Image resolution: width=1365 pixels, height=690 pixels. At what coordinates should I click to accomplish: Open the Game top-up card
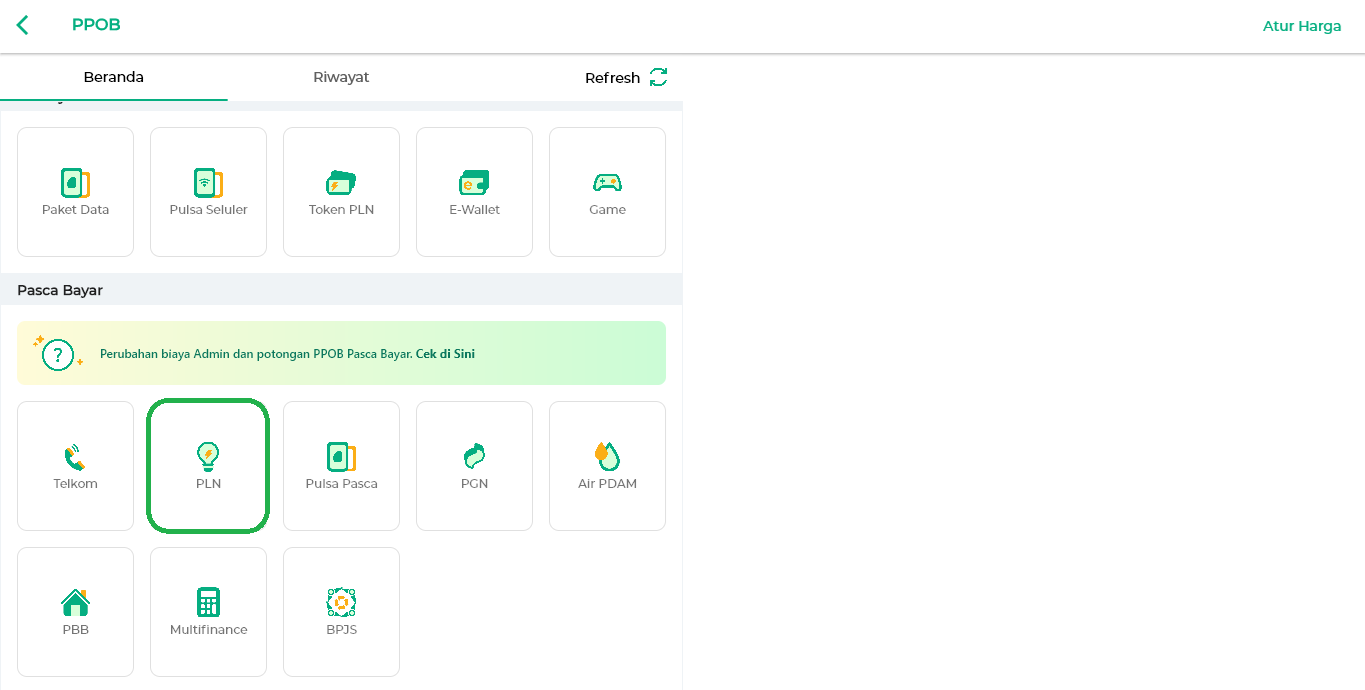point(607,192)
